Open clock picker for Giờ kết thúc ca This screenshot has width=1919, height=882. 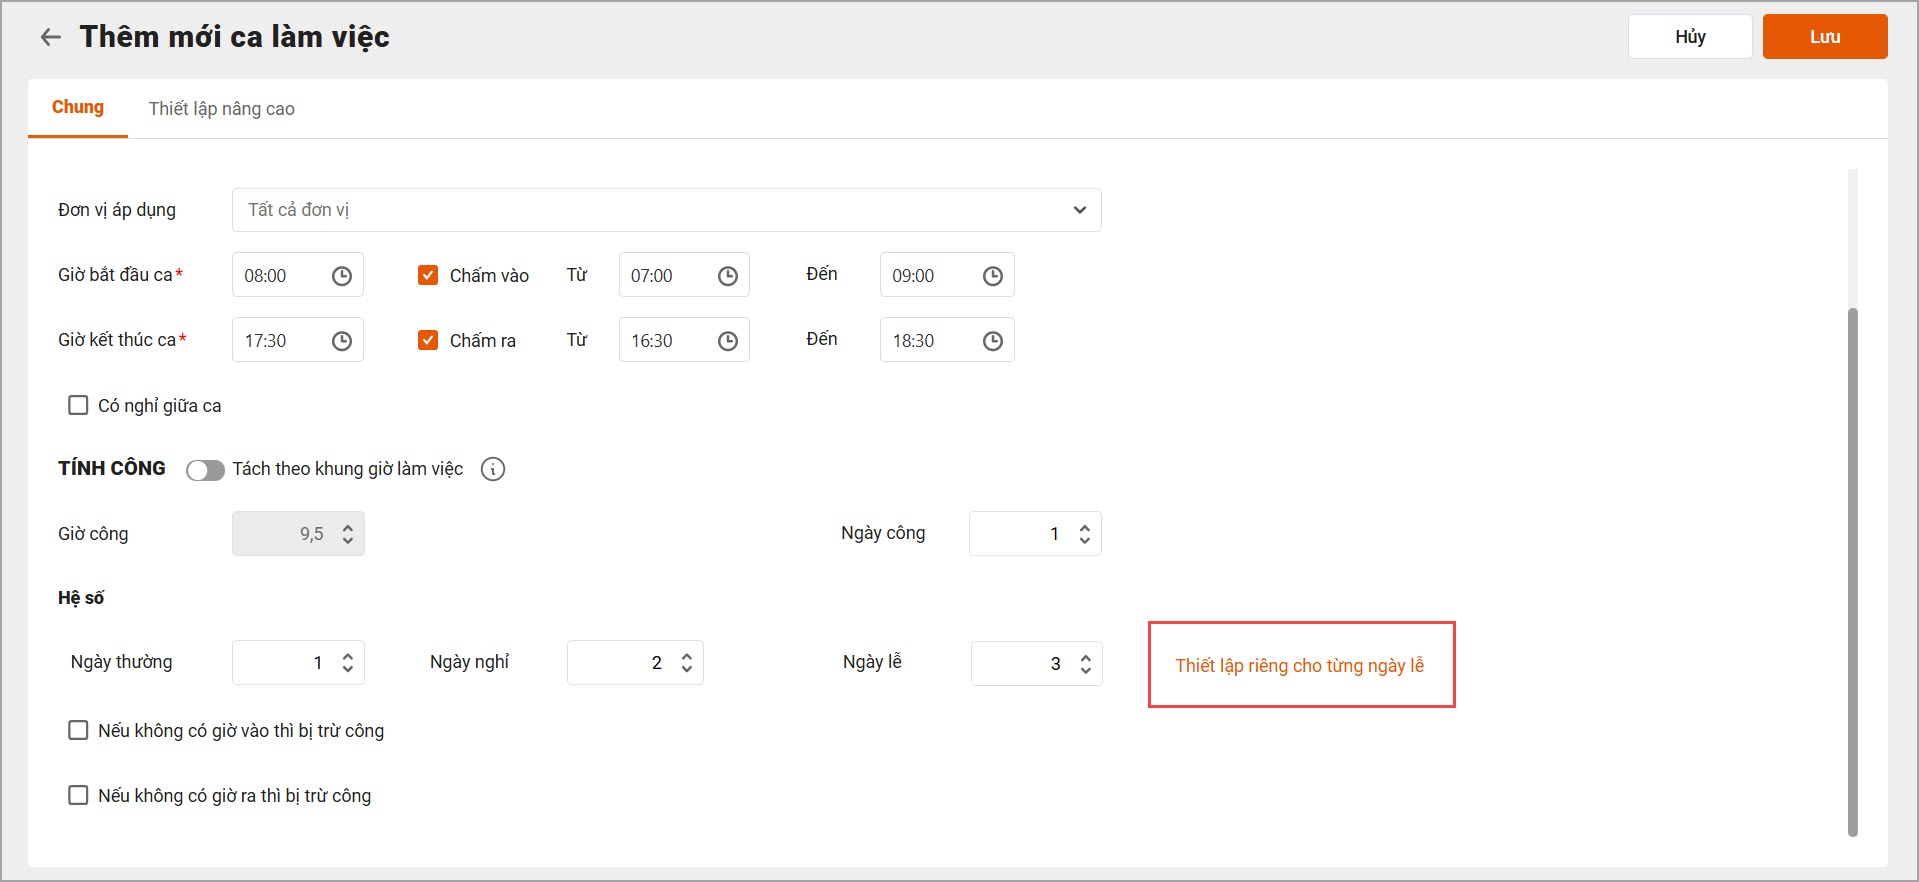[x=342, y=341]
